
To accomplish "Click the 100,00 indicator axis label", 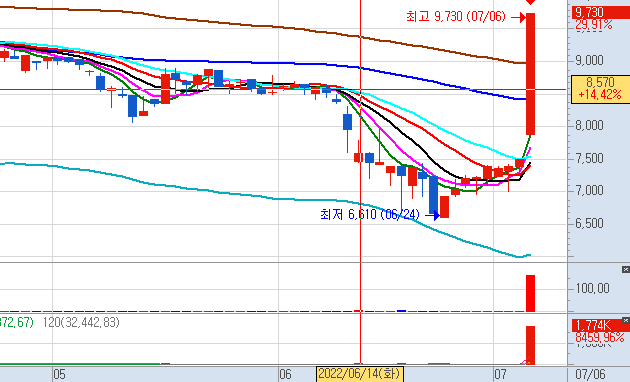I will pyautogui.click(x=592, y=288).
